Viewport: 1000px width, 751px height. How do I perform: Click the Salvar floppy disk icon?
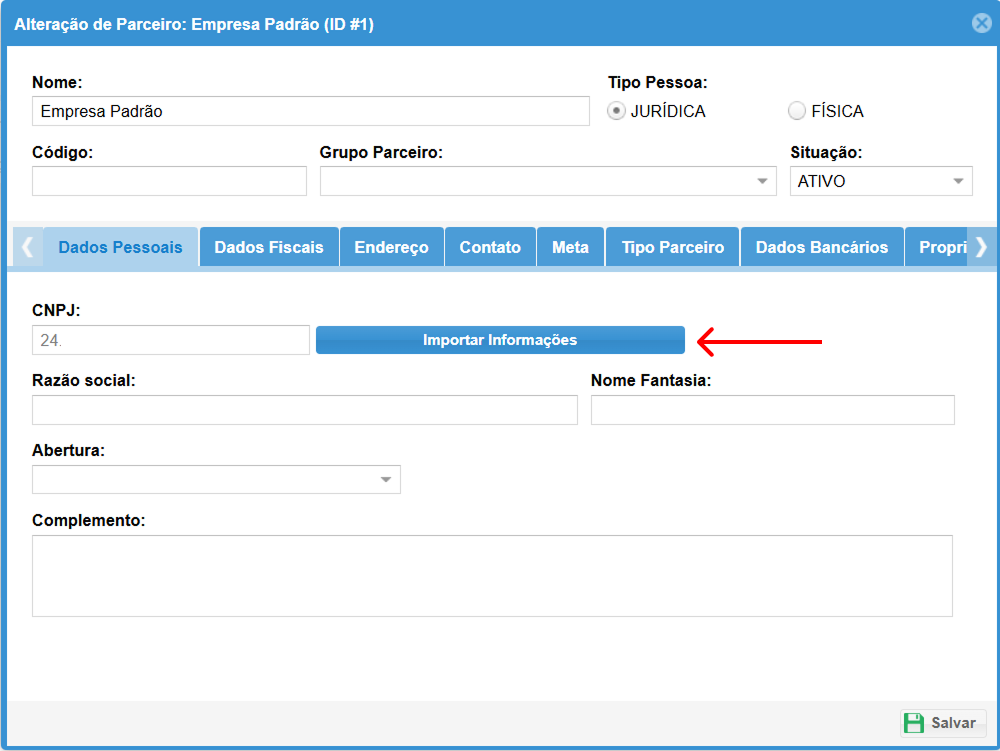pyautogui.click(x=914, y=723)
